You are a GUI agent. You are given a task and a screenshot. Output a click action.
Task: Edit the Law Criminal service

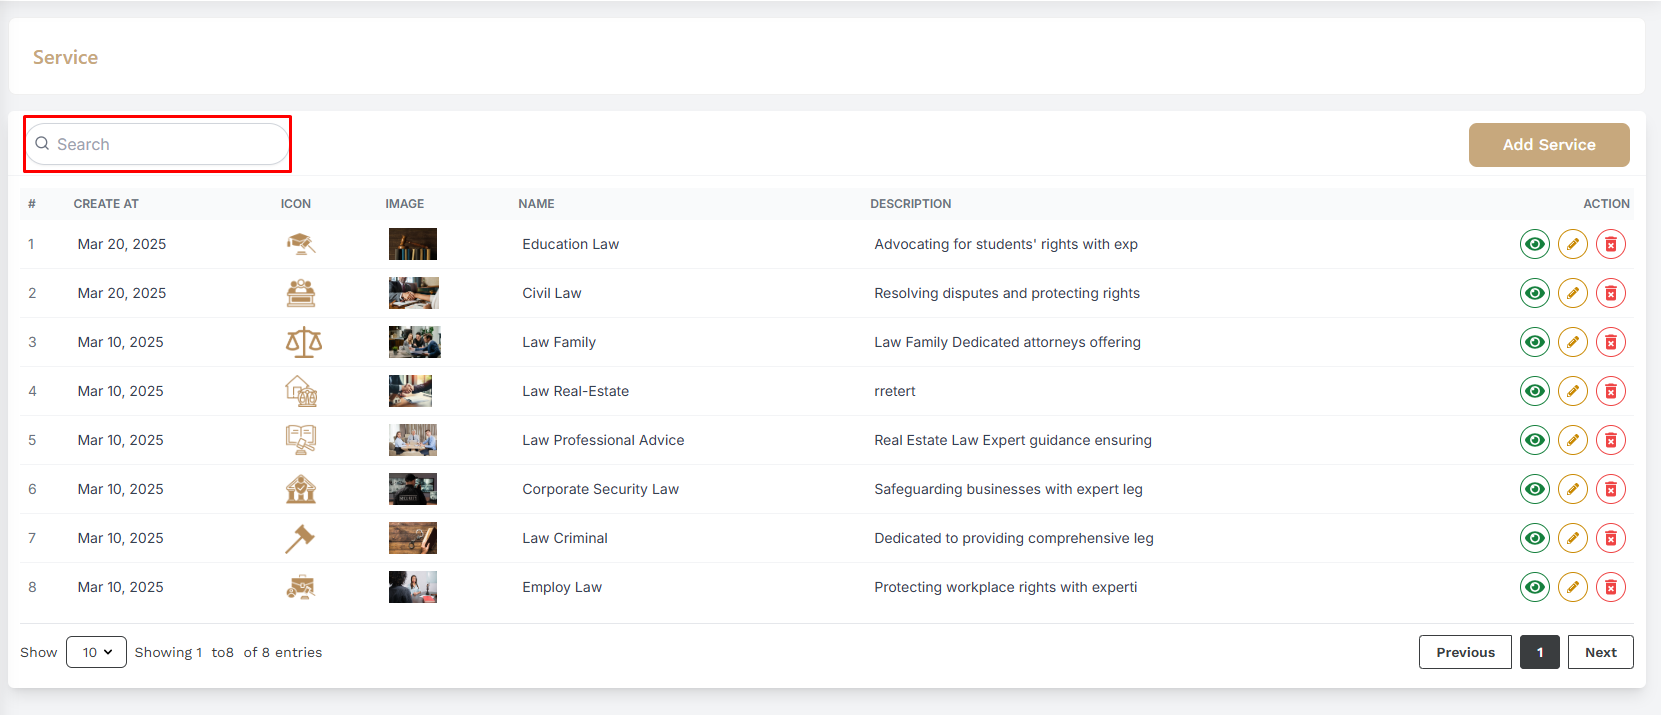(x=1572, y=538)
